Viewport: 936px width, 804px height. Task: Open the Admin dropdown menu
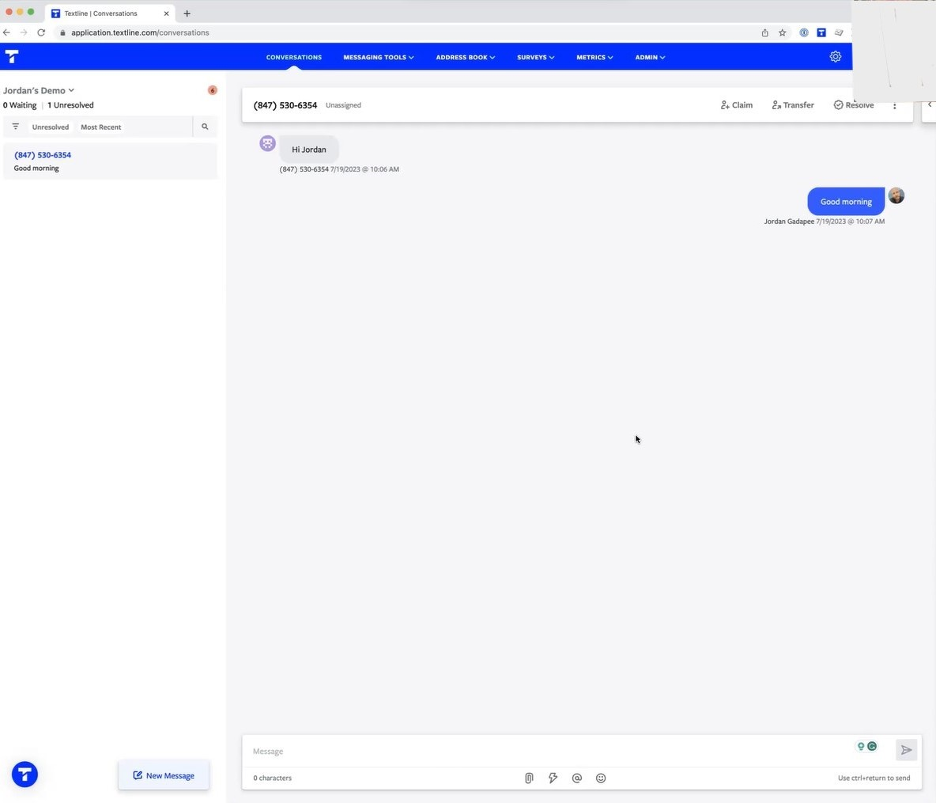pos(650,57)
